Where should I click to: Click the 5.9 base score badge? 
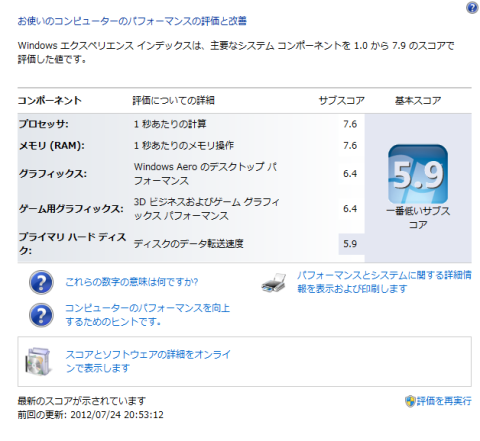(x=418, y=174)
